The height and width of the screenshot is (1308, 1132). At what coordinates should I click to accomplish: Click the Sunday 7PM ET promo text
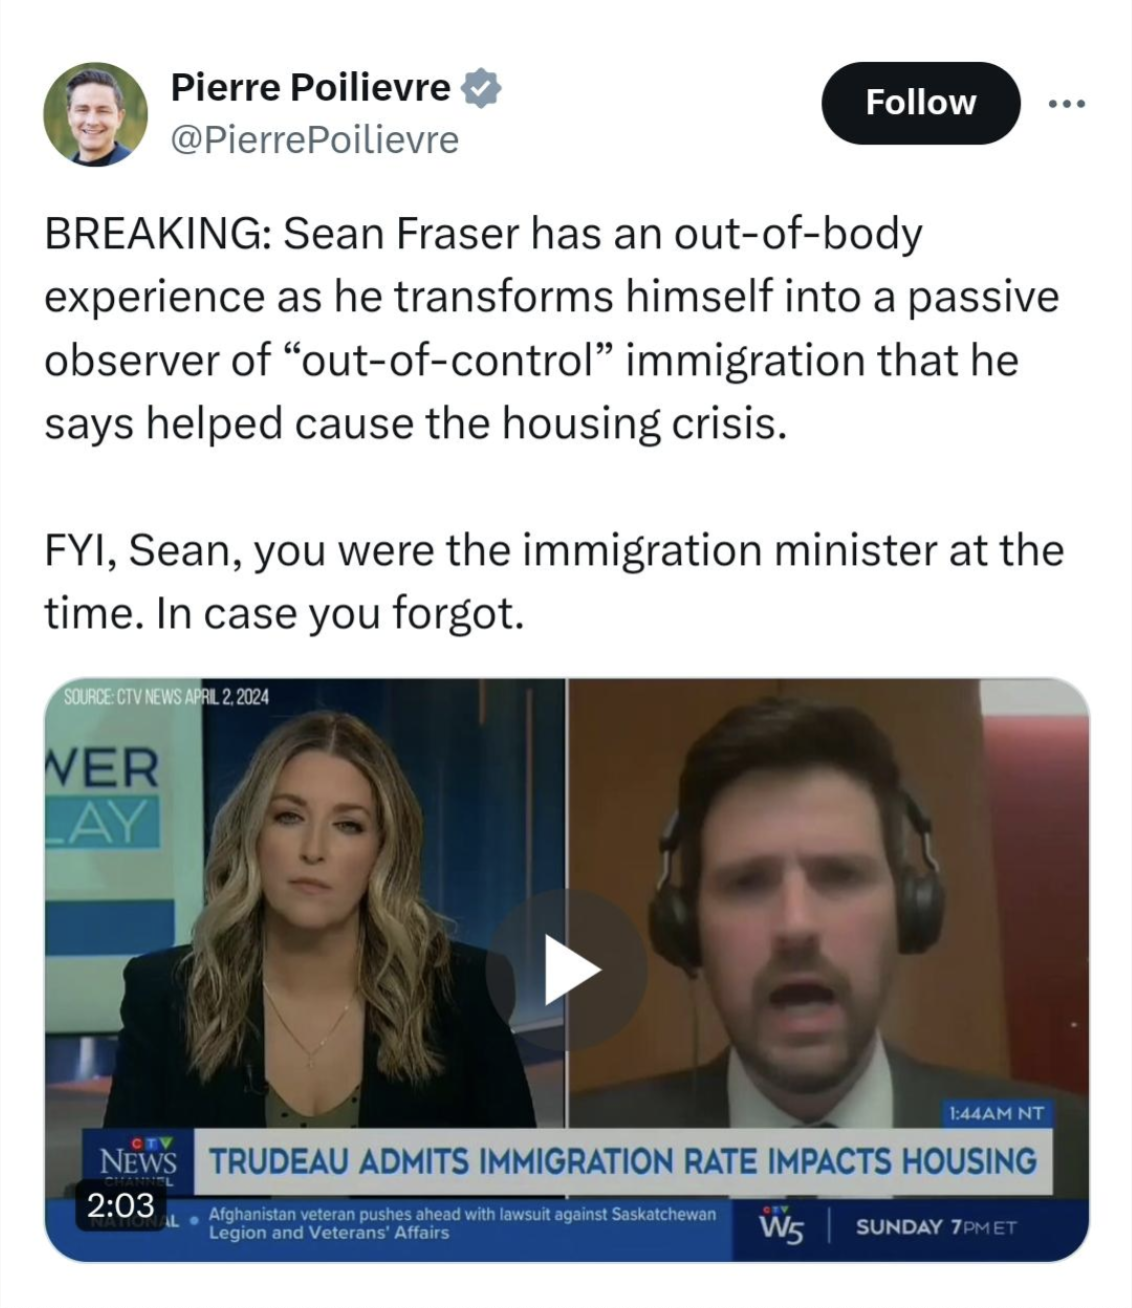point(936,1227)
